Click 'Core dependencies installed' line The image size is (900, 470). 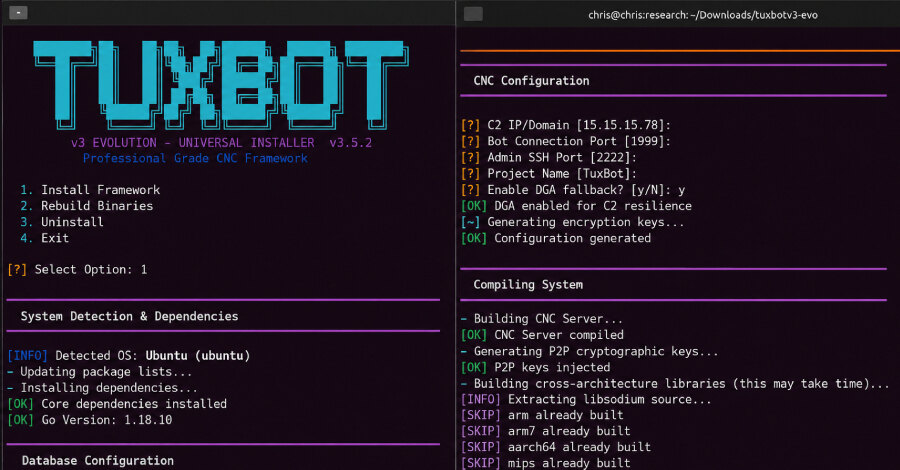tap(117, 404)
